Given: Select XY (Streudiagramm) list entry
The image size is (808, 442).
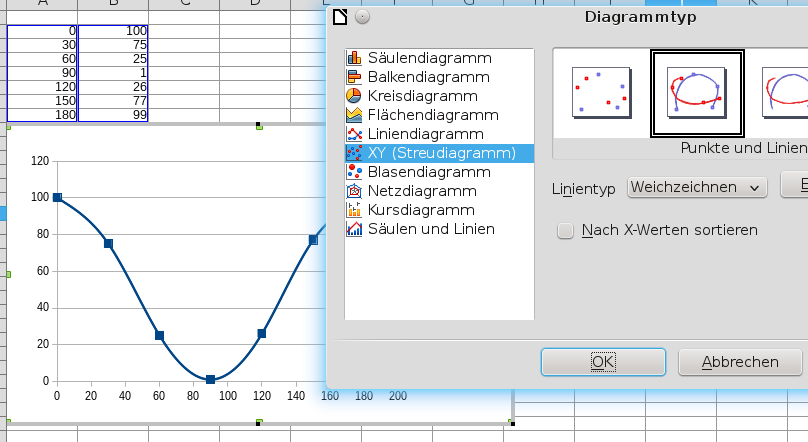Looking at the screenshot, I should (x=440, y=153).
